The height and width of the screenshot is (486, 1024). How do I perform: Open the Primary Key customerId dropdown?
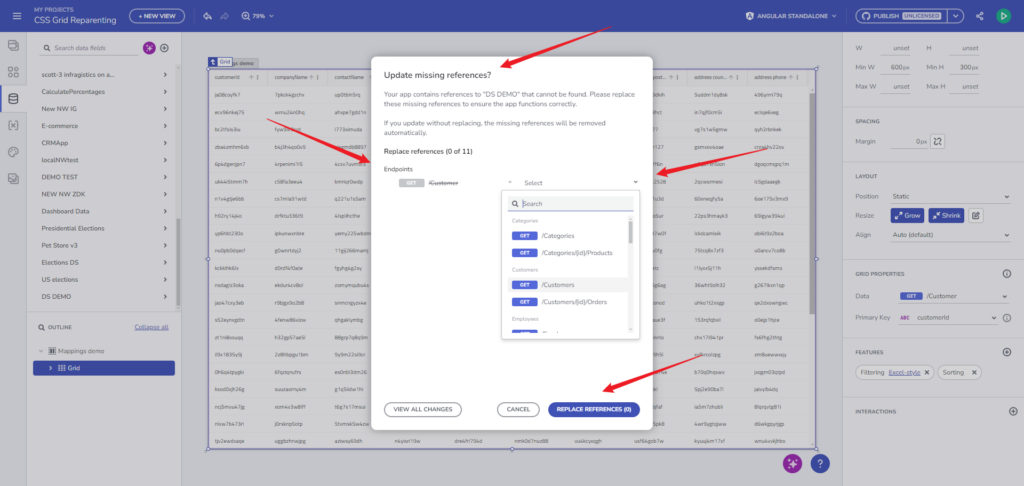point(948,317)
